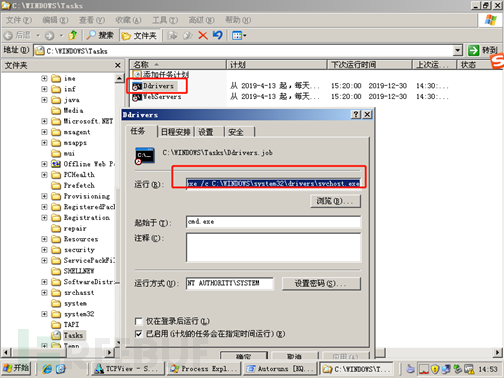Switch to the Settings (设置) tab
This screenshot has height=378, width=504.
[206, 132]
